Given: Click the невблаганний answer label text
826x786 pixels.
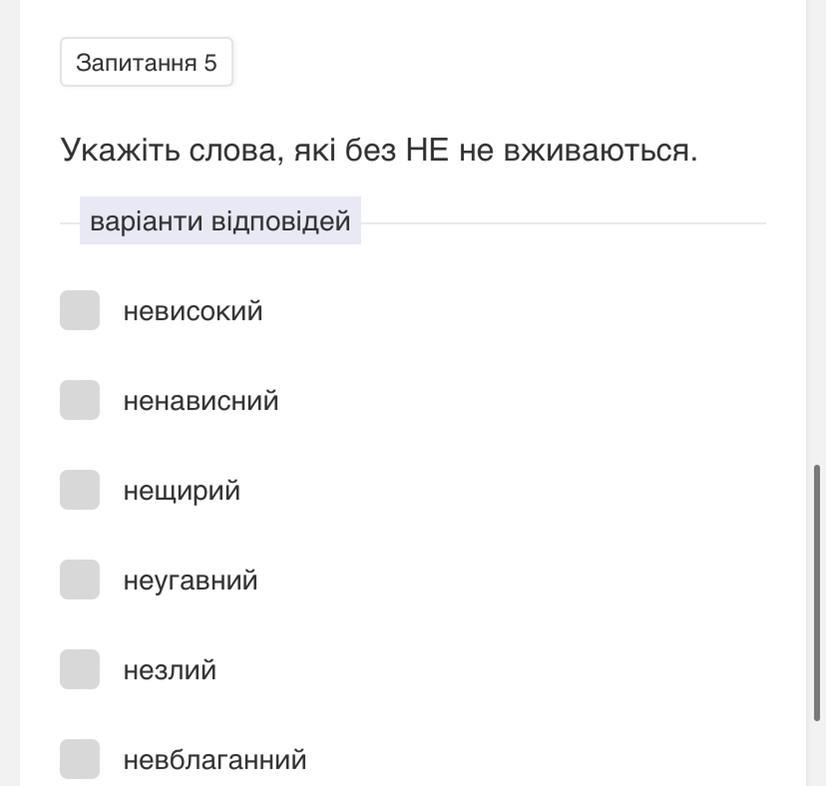Looking at the screenshot, I should pos(215,760).
